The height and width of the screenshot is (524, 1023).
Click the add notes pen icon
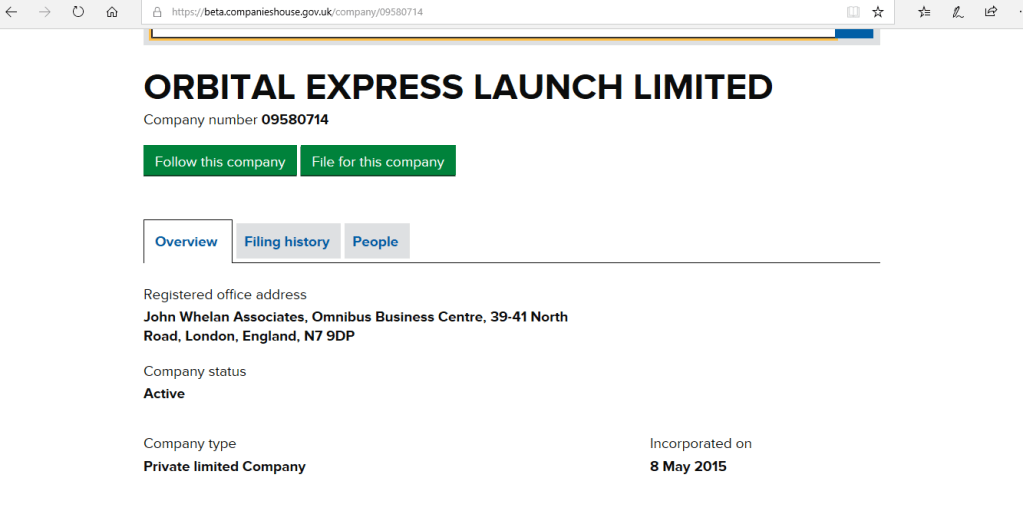958,12
